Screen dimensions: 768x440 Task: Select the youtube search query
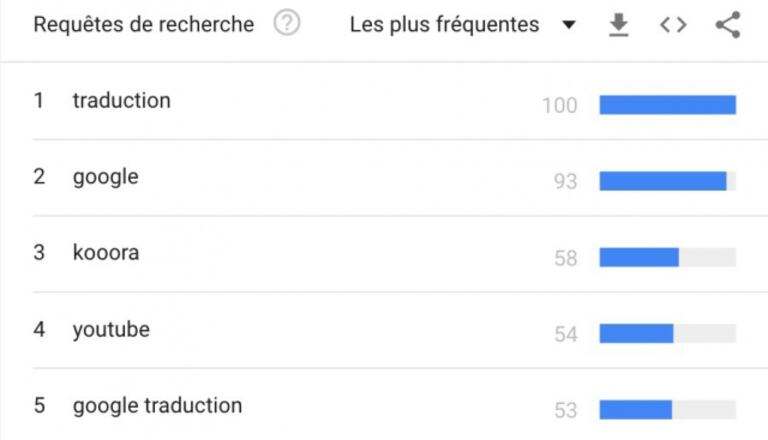(x=111, y=330)
